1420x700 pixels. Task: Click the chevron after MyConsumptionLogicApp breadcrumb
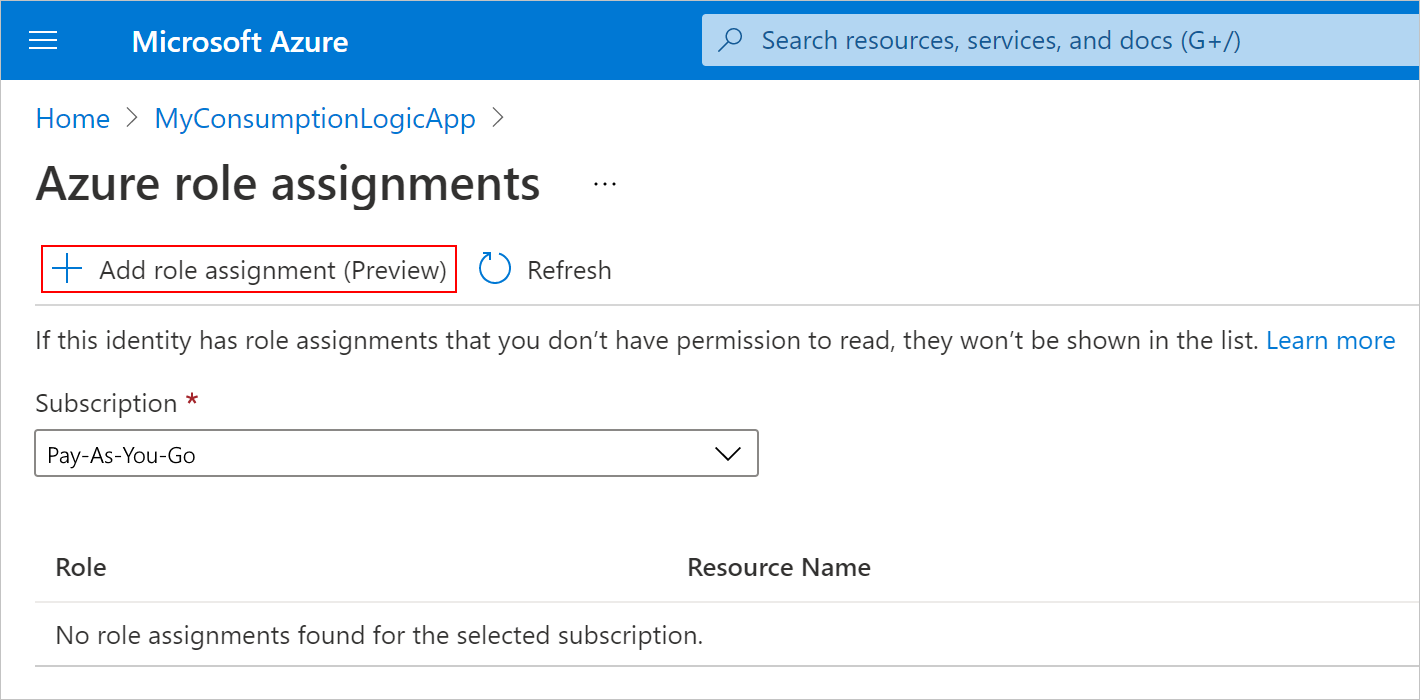[498, 119]
